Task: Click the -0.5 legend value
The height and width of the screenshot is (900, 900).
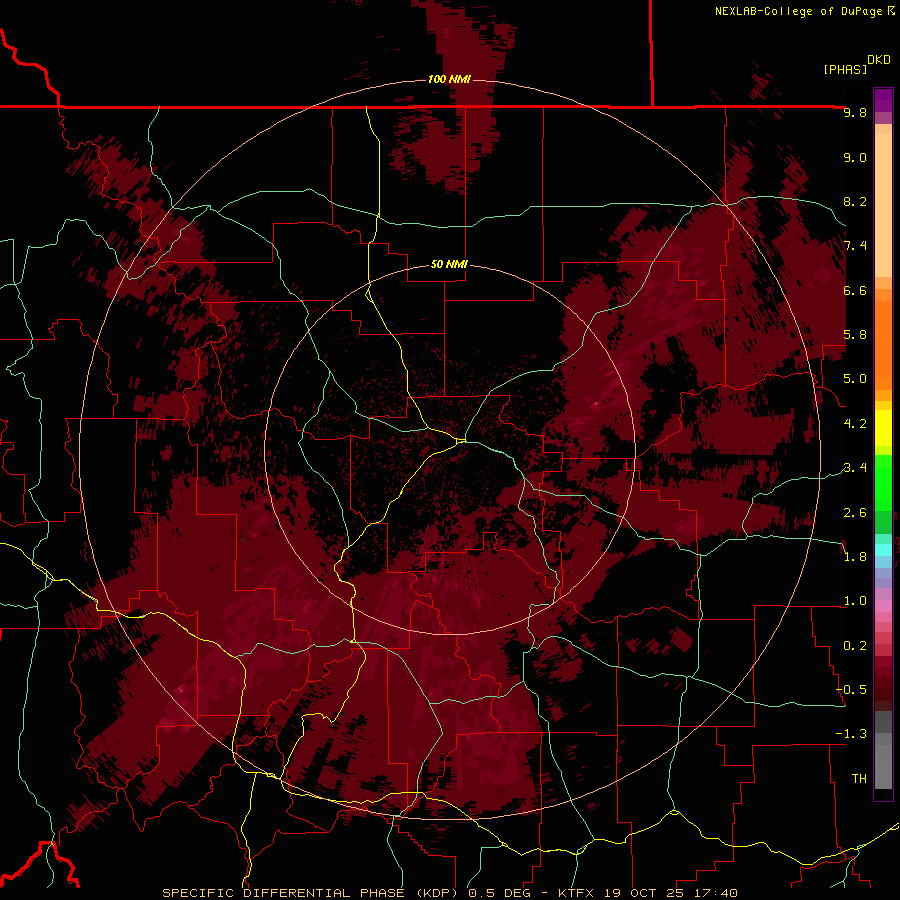Action: click(x=851, y=690)
